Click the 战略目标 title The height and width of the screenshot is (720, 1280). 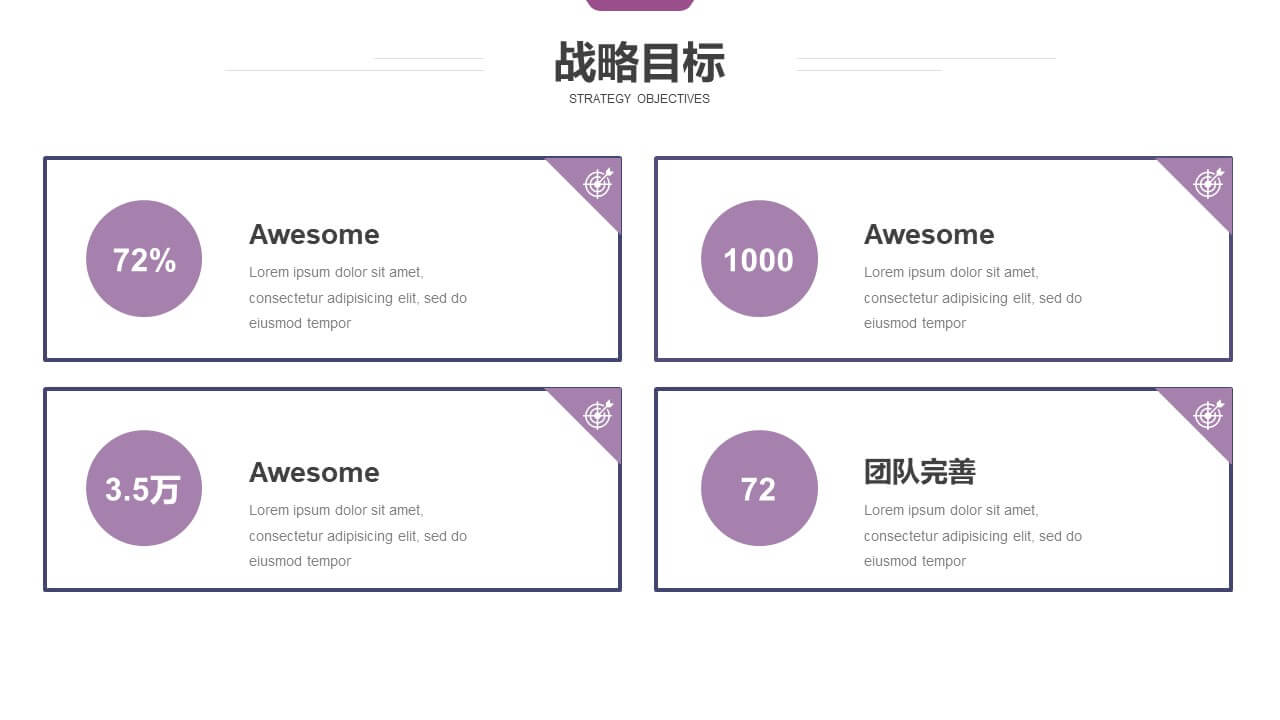click(640, 63)
